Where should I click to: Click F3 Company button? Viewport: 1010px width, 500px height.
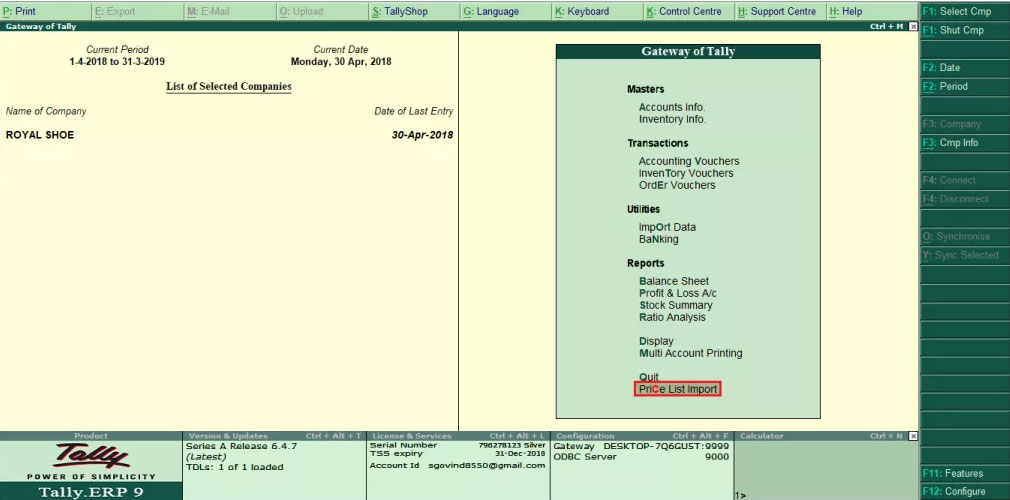click(x=965, y=124)
